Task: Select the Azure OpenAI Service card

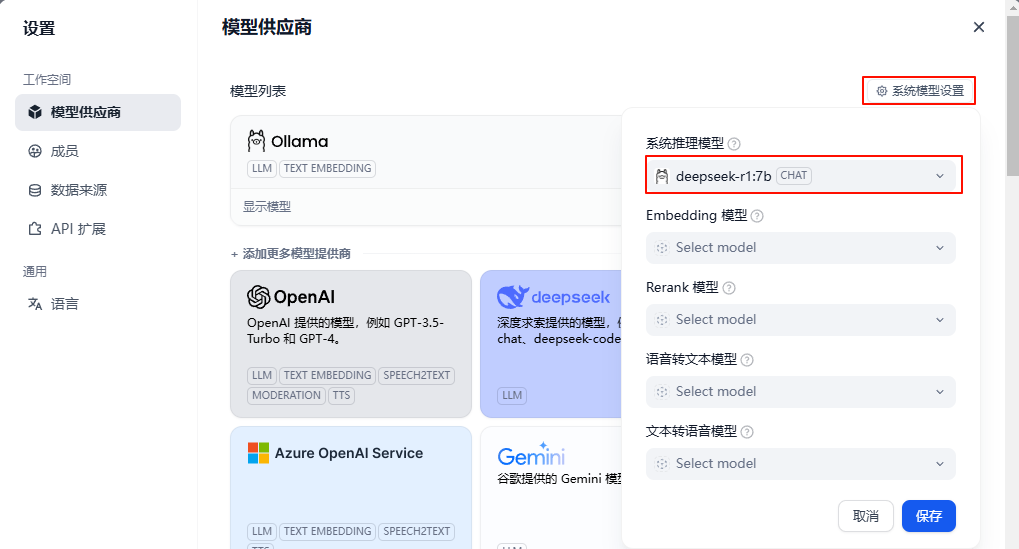Action: coord(351,487)
